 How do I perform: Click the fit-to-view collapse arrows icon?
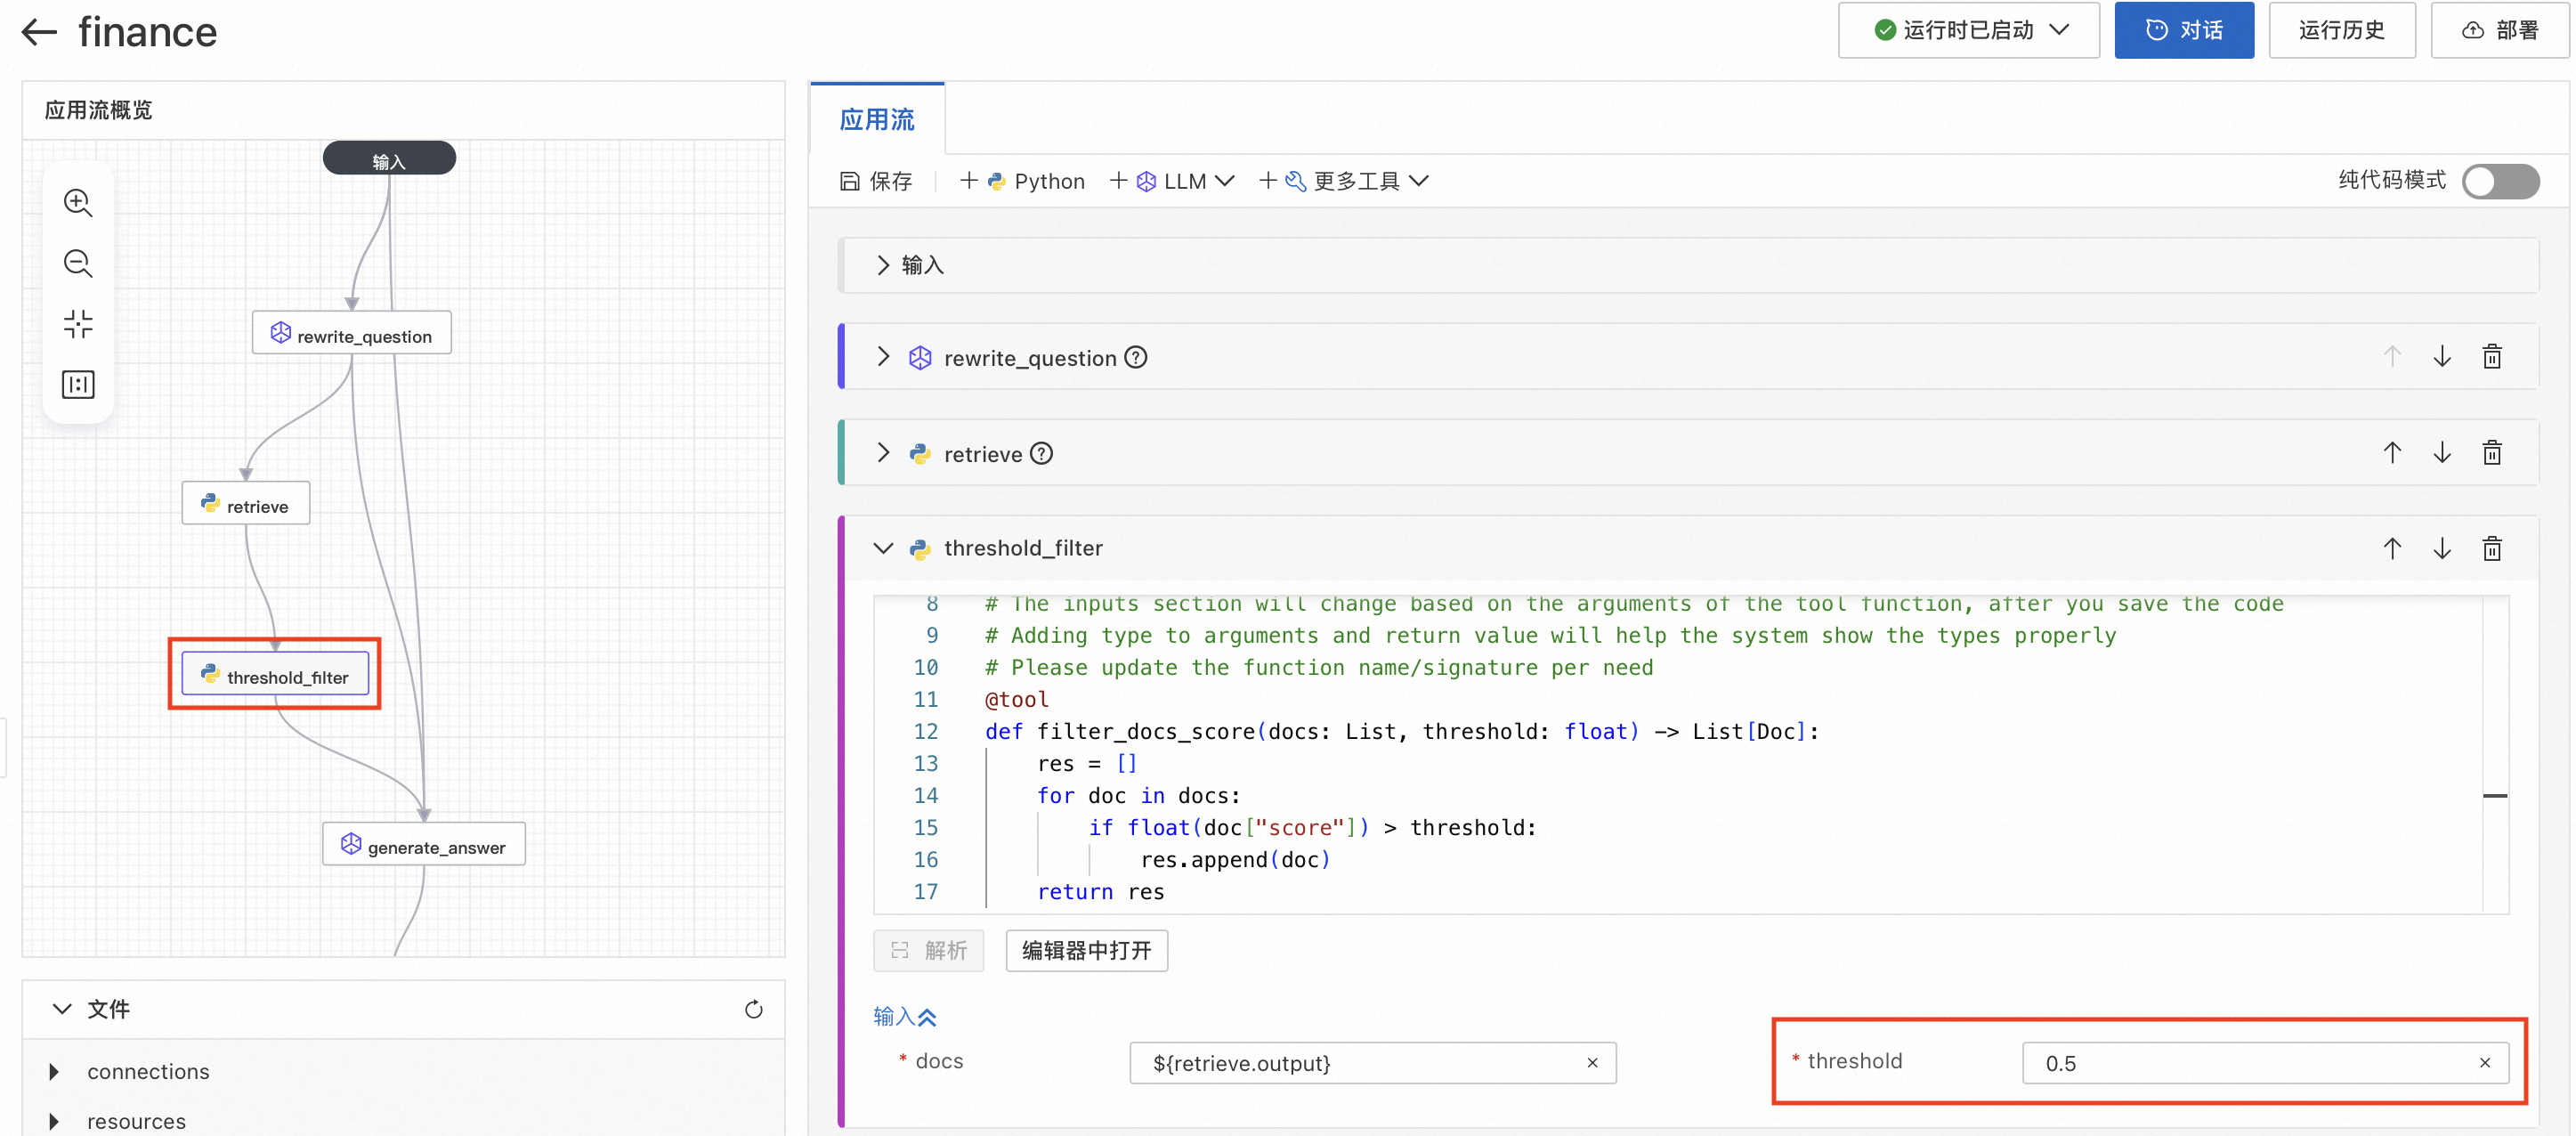click(x=78, y=324)
